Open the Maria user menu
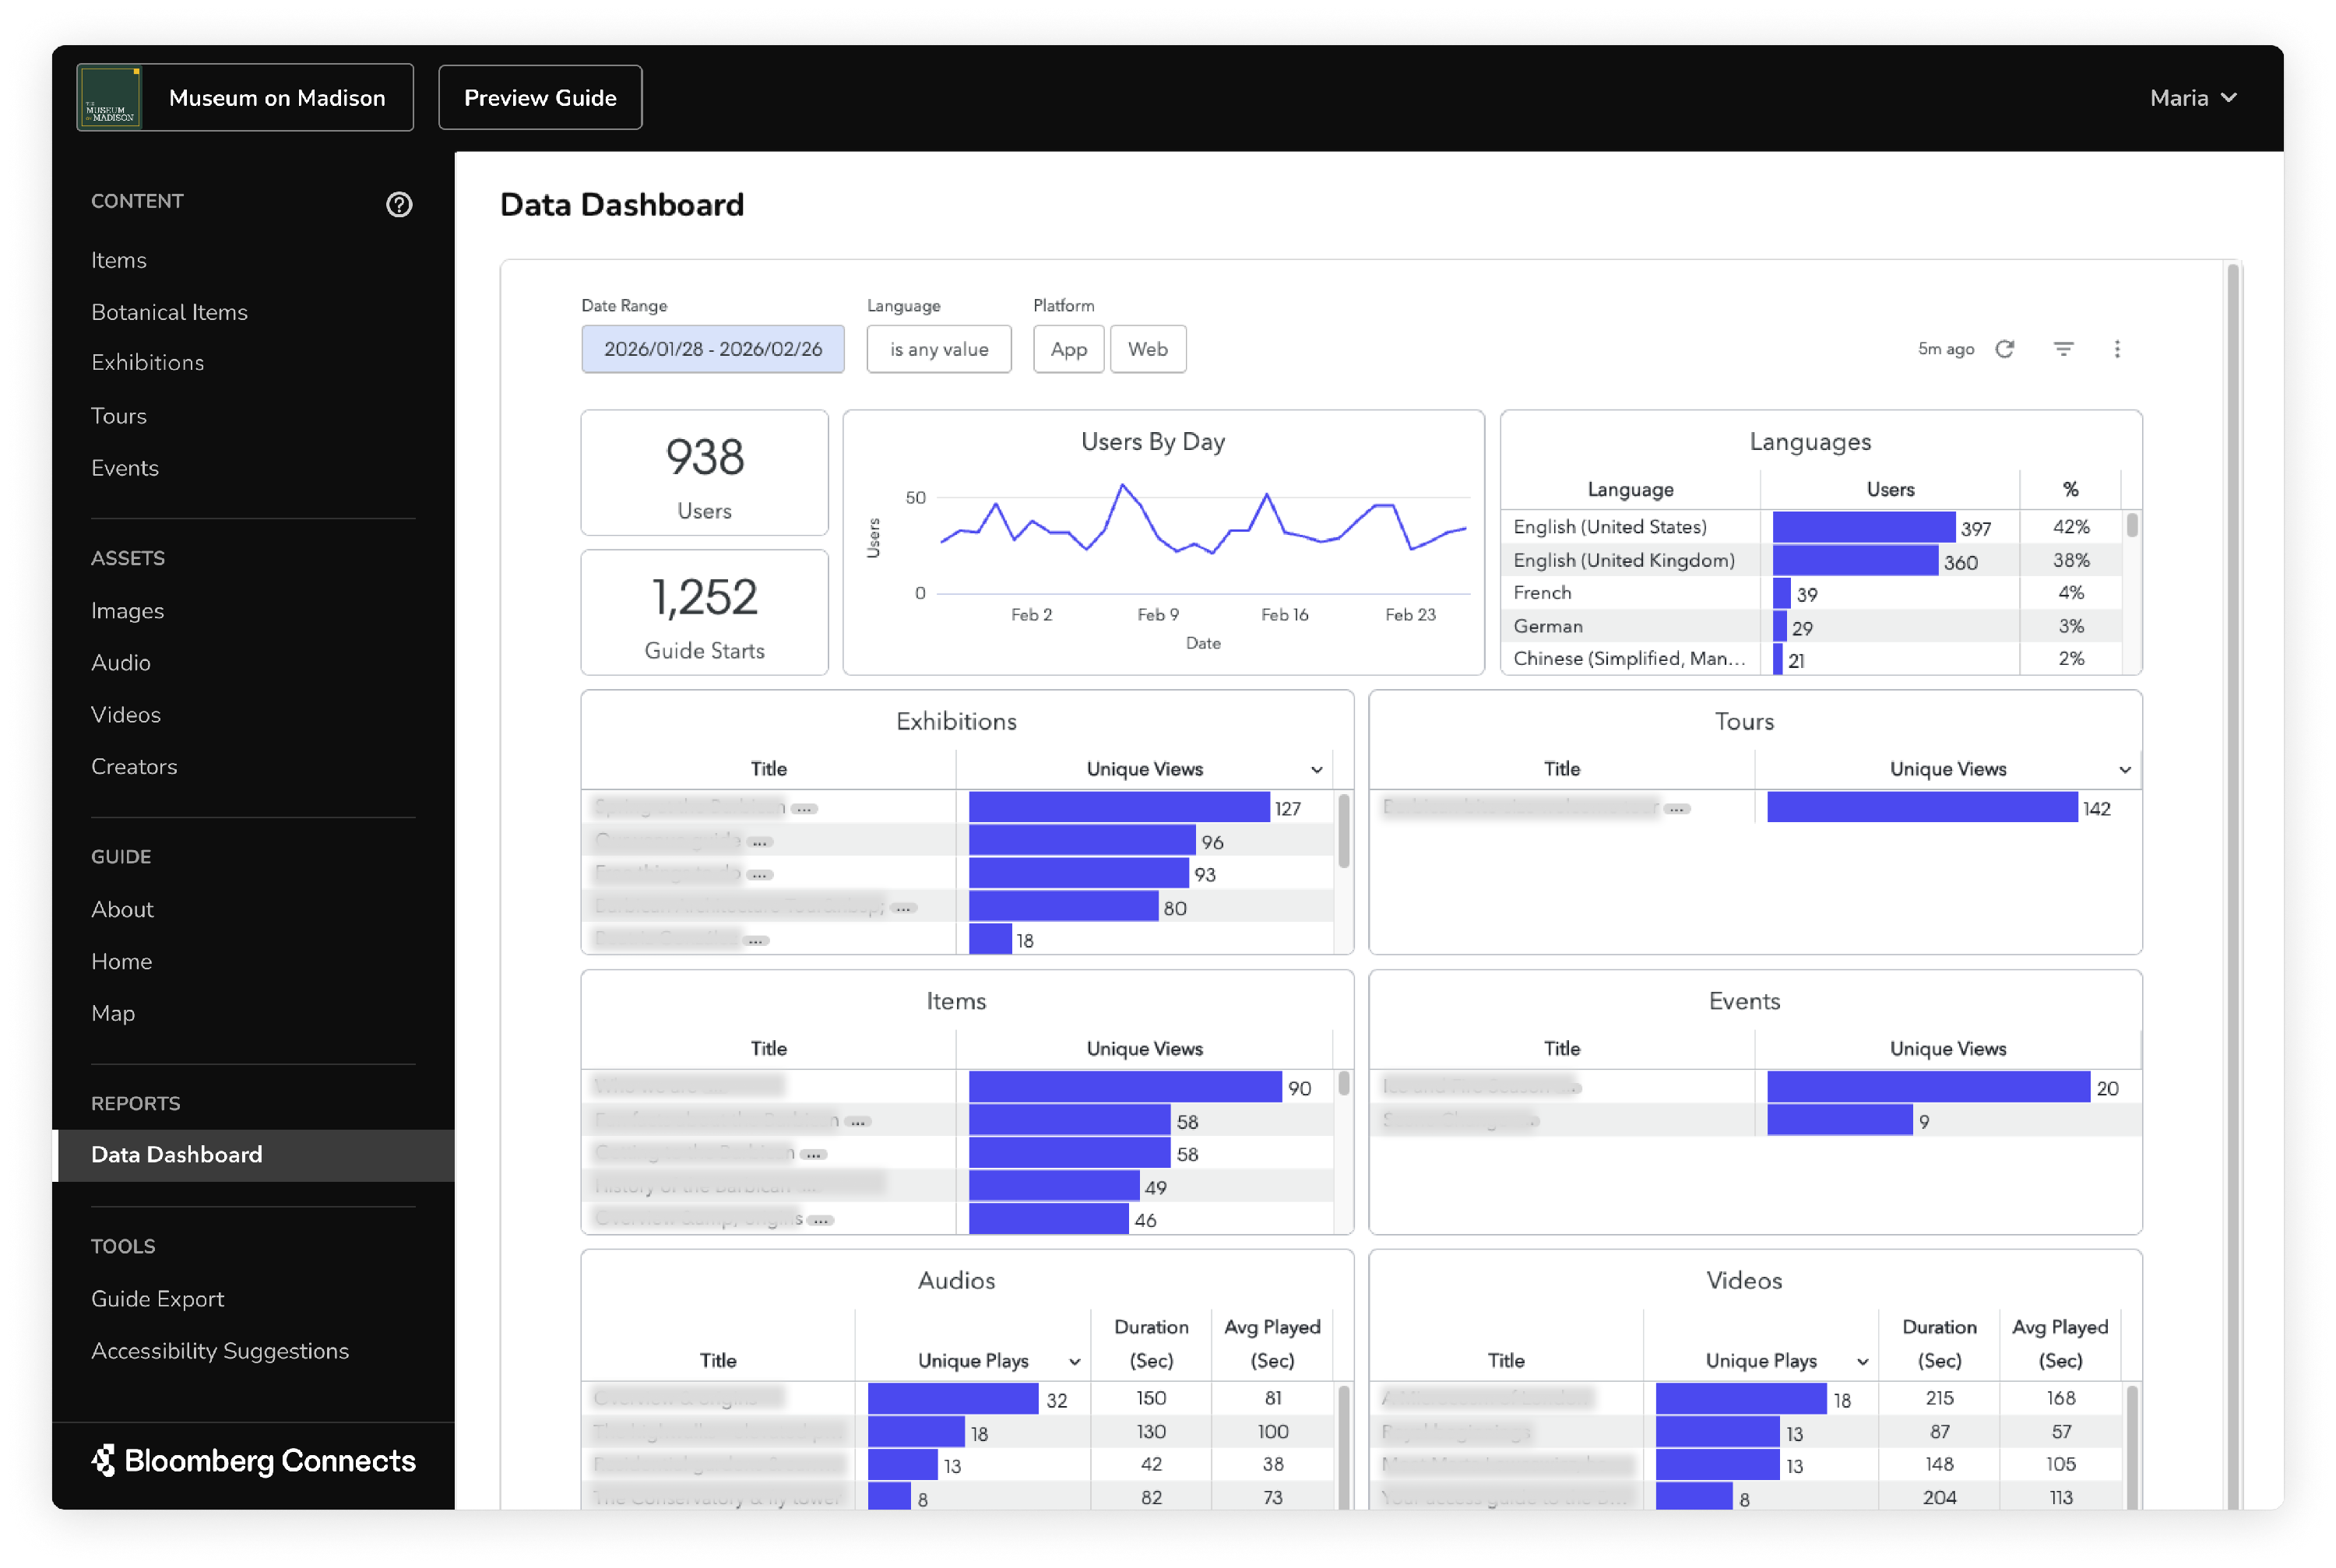 click(2192, 98)
